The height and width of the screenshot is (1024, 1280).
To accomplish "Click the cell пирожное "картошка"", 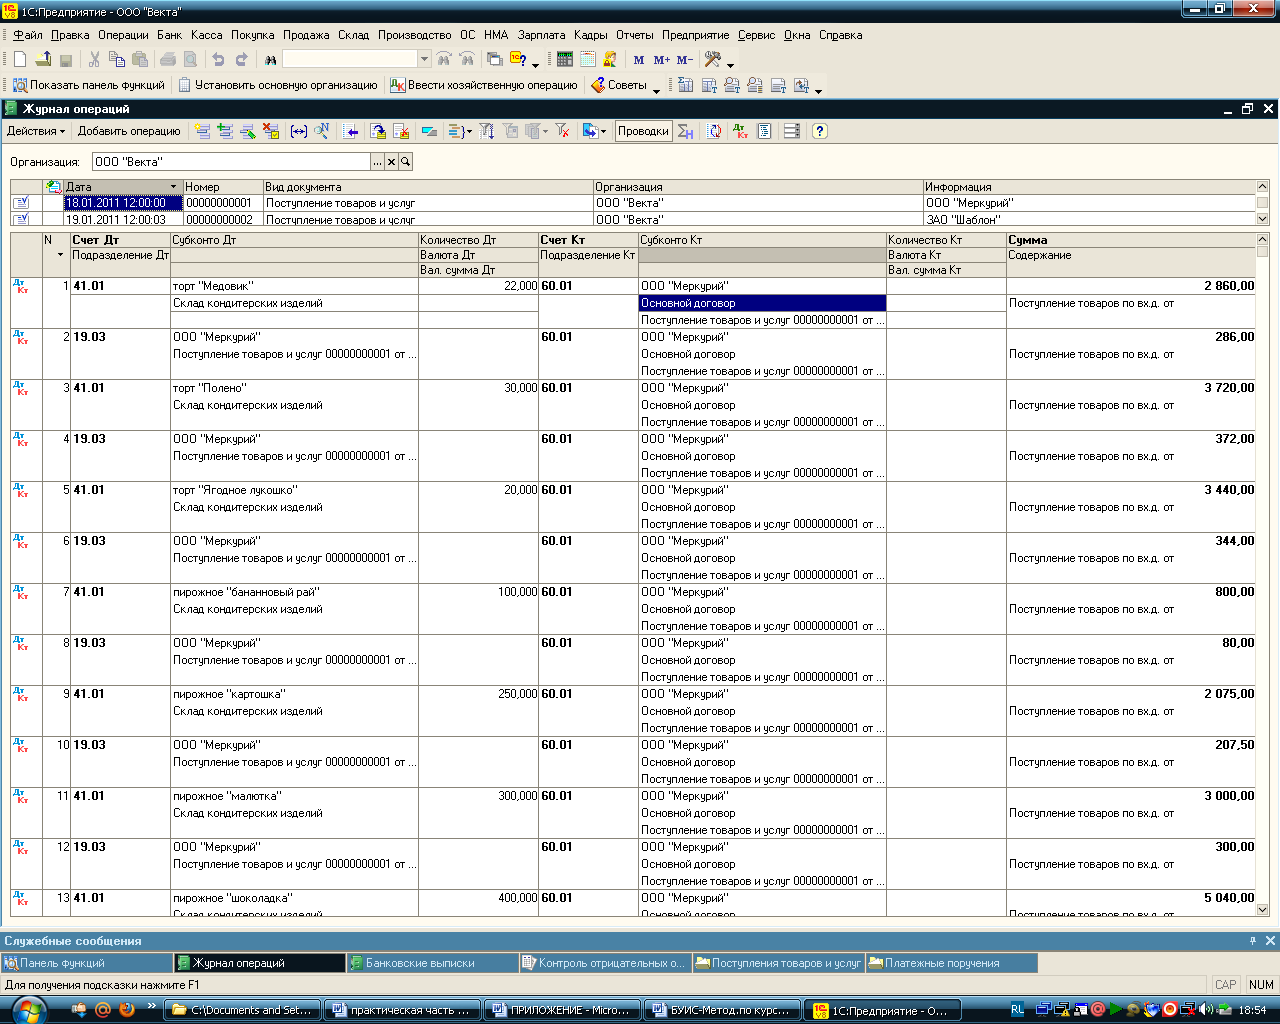I will click(294, 694).
